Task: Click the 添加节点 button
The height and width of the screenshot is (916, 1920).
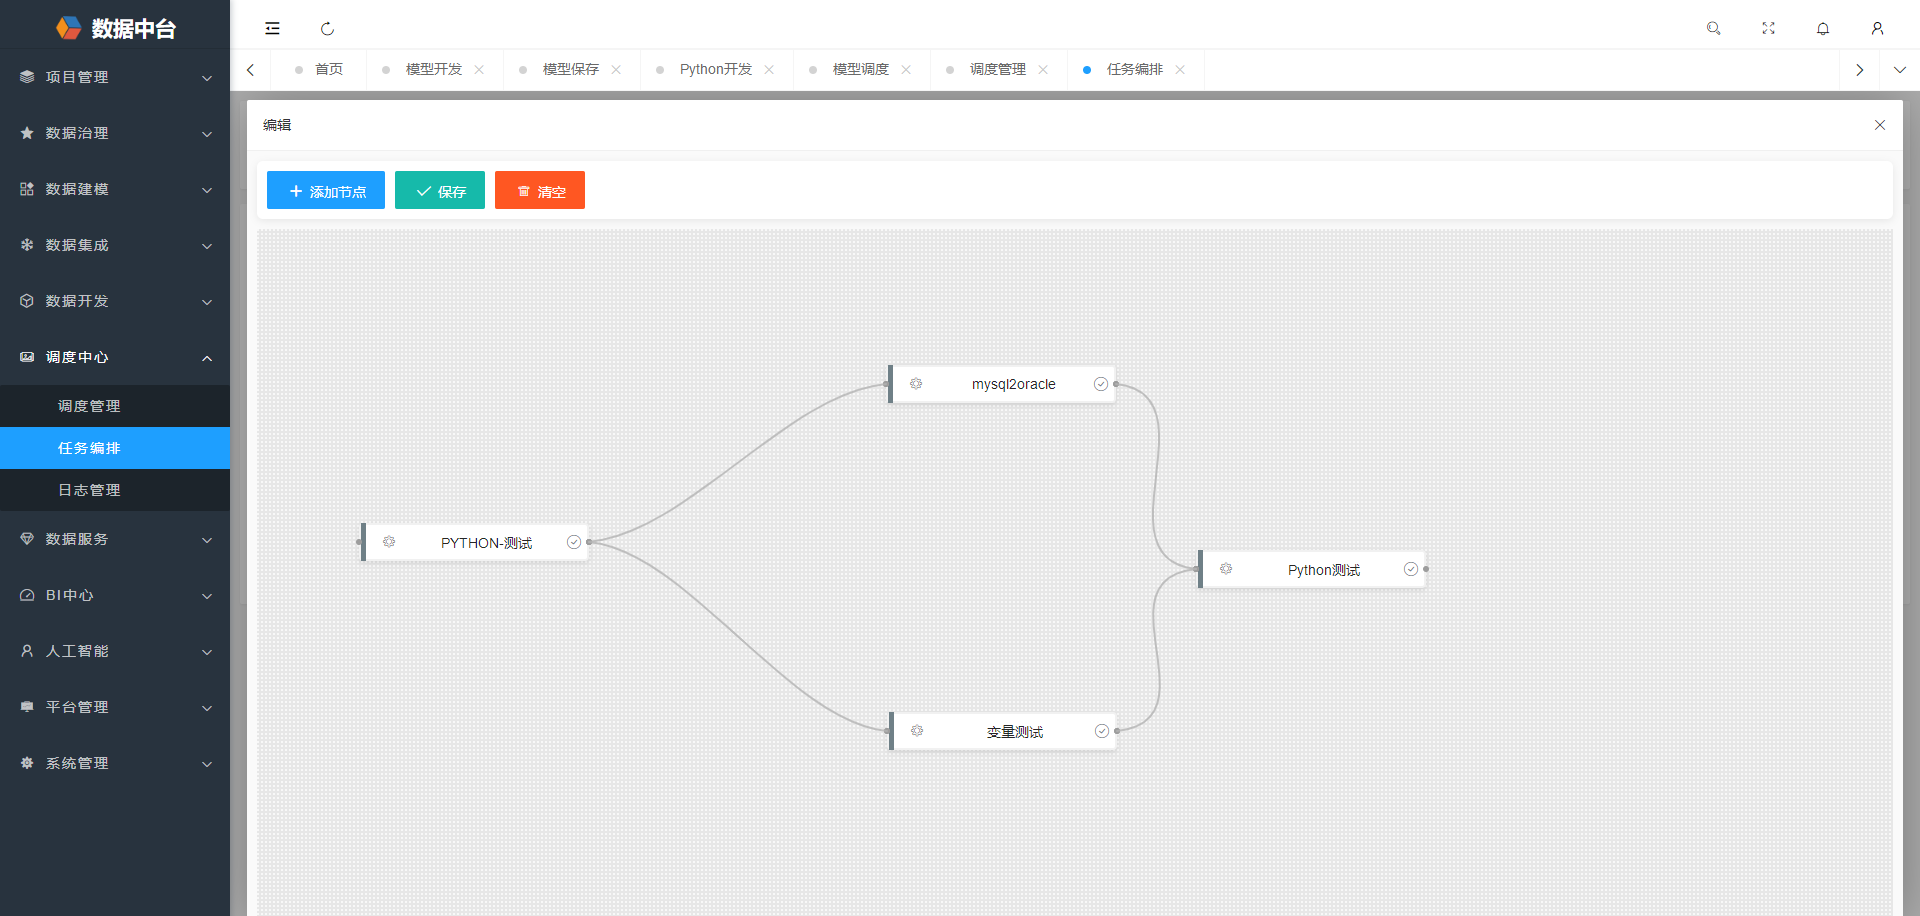Action: pyautogui.click(x=326, y=190)
